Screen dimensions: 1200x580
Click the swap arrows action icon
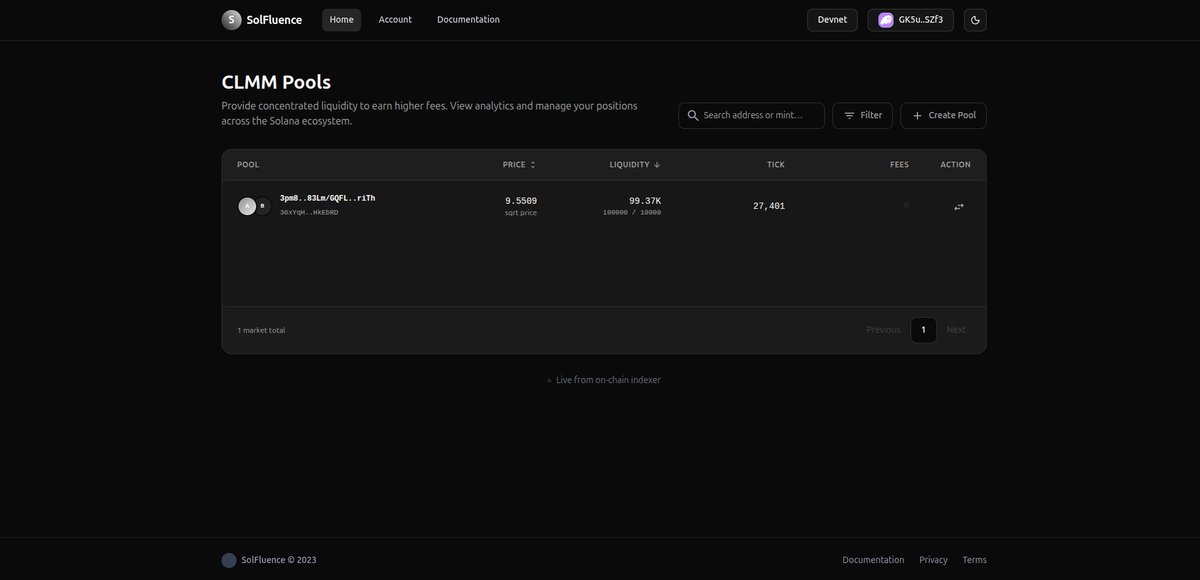[x=959, y=207]
